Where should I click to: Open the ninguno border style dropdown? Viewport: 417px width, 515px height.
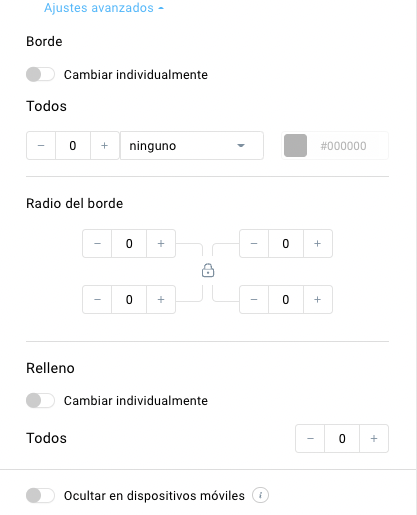tap(192, 146)
